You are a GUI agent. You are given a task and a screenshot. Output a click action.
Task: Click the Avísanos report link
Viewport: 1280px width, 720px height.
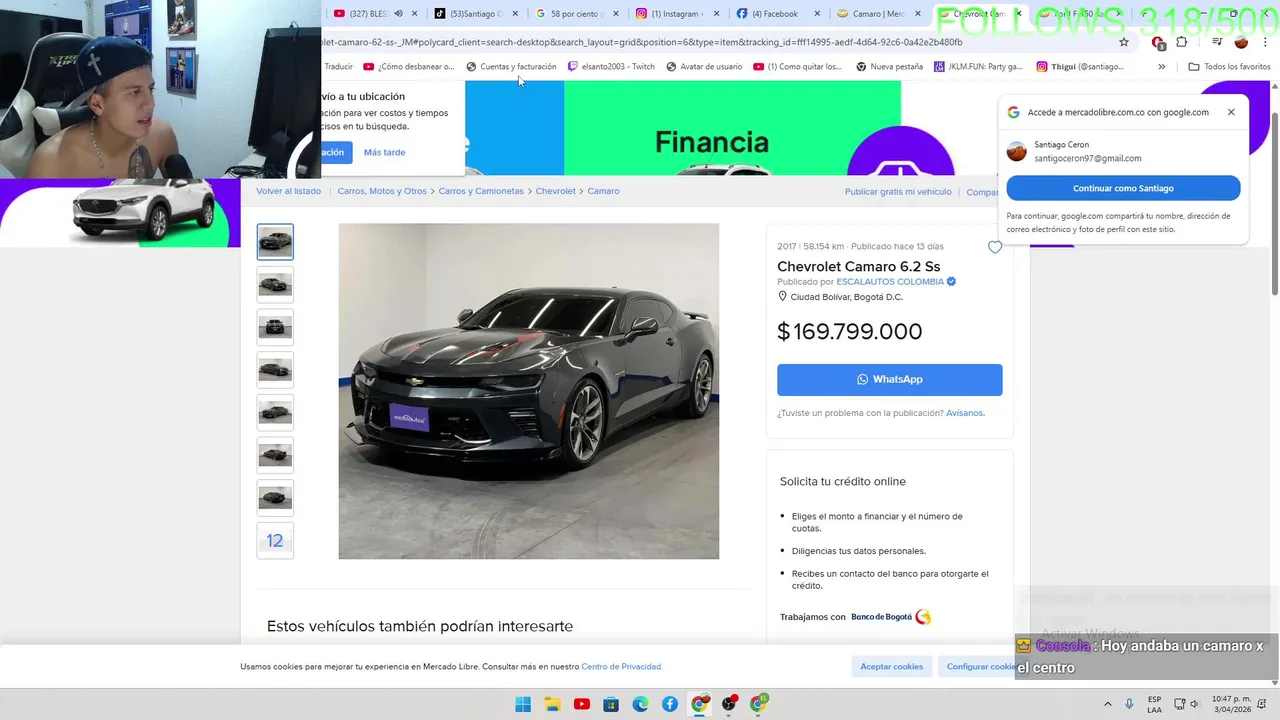point(965,413)
